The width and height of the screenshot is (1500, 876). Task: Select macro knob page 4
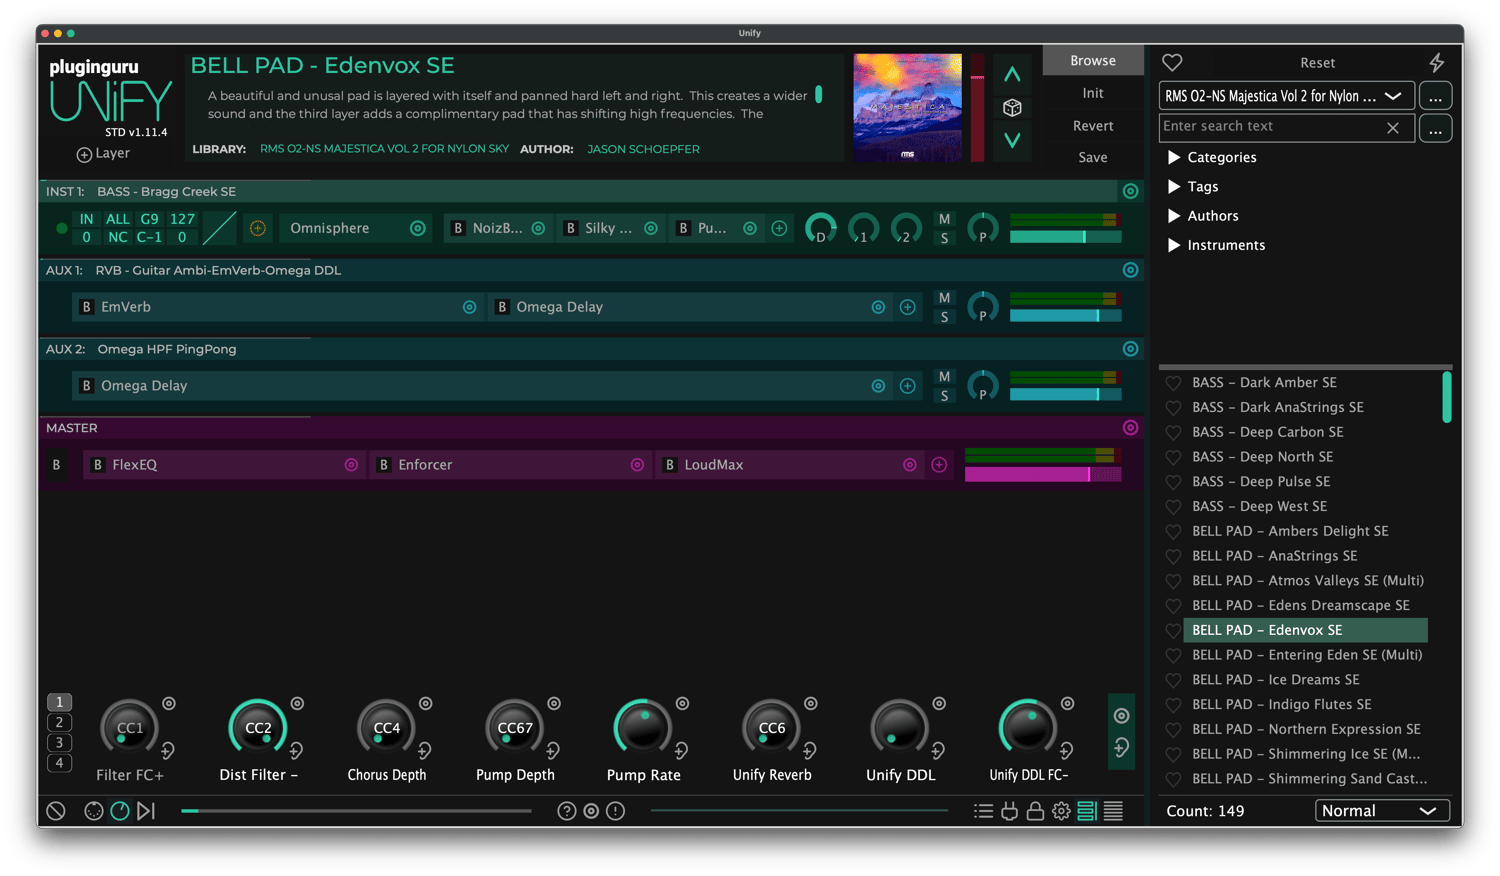(59, 763)
